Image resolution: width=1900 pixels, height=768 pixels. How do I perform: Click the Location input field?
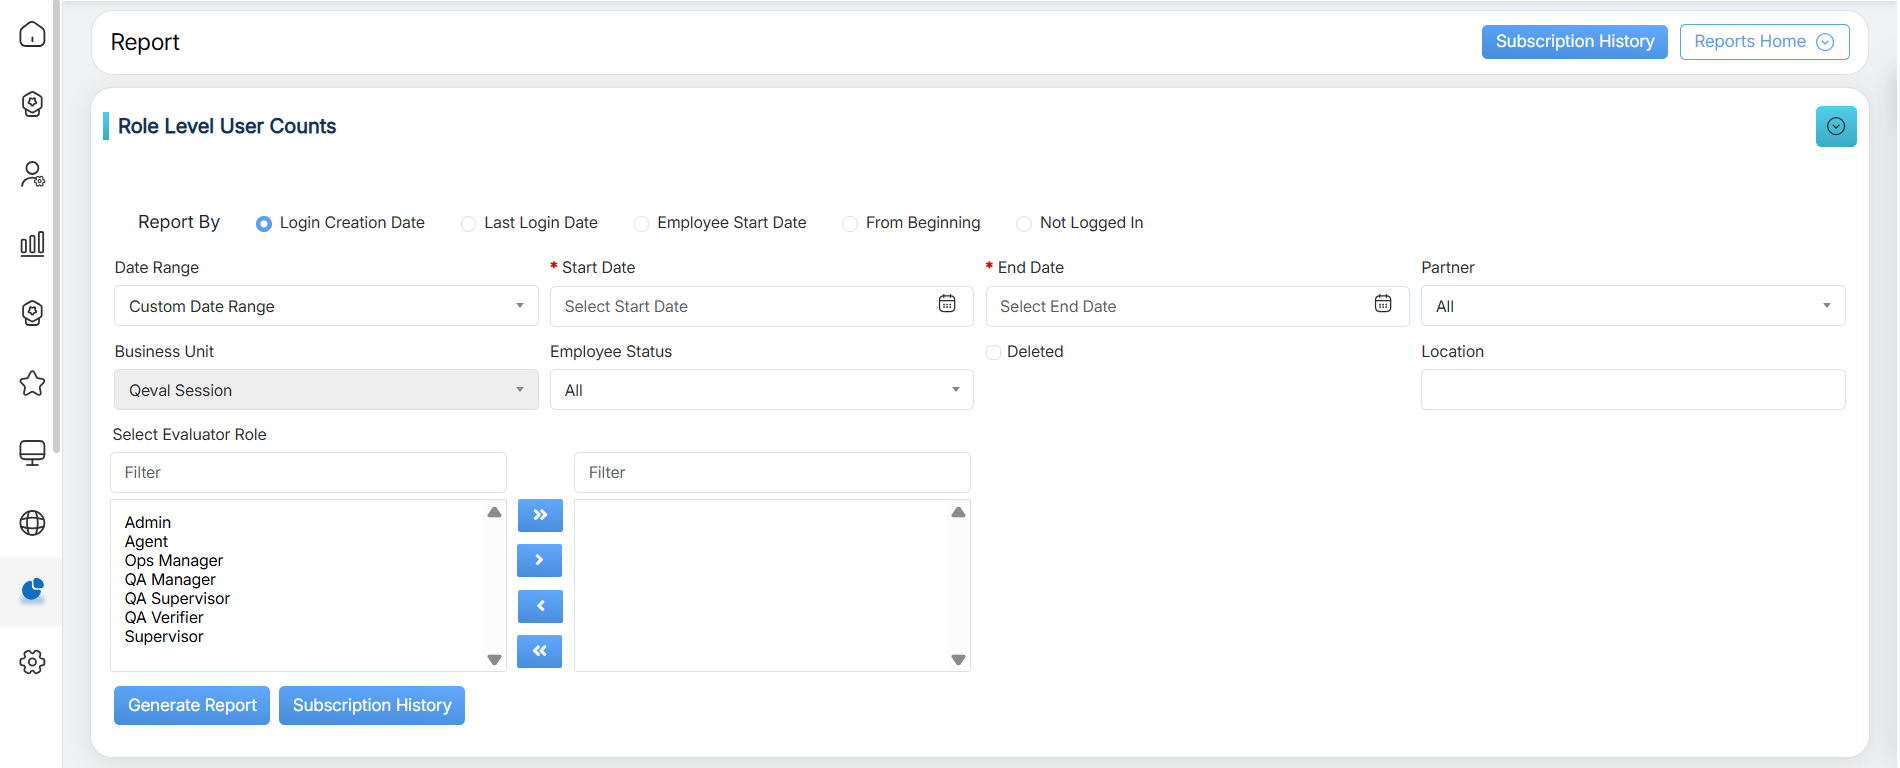coord(1632,390)
